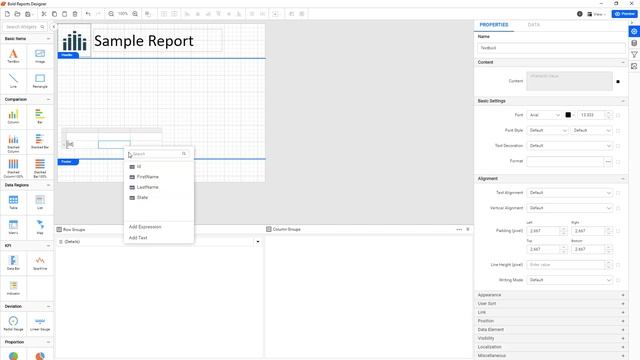Open the (Details) row group dropdown arrow
640x360 pixels.
pos(258,242)
